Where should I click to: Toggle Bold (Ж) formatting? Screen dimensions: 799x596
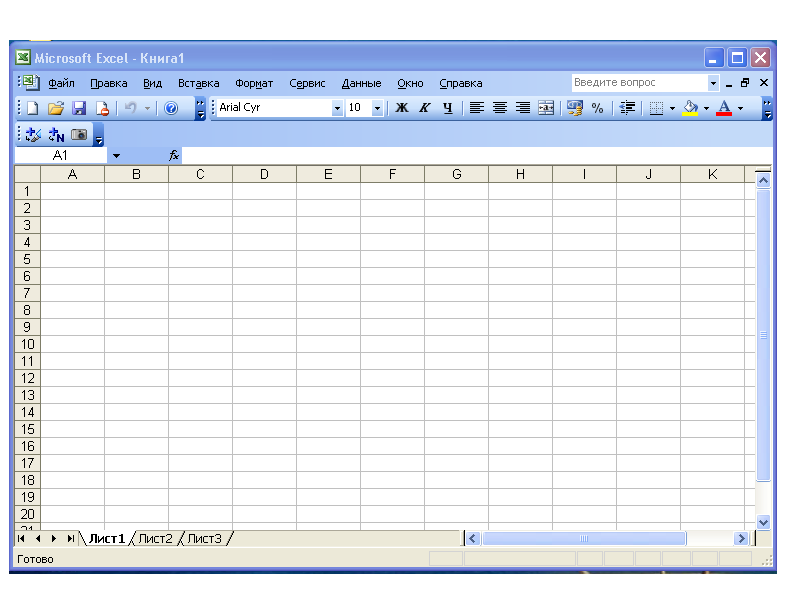402,108
